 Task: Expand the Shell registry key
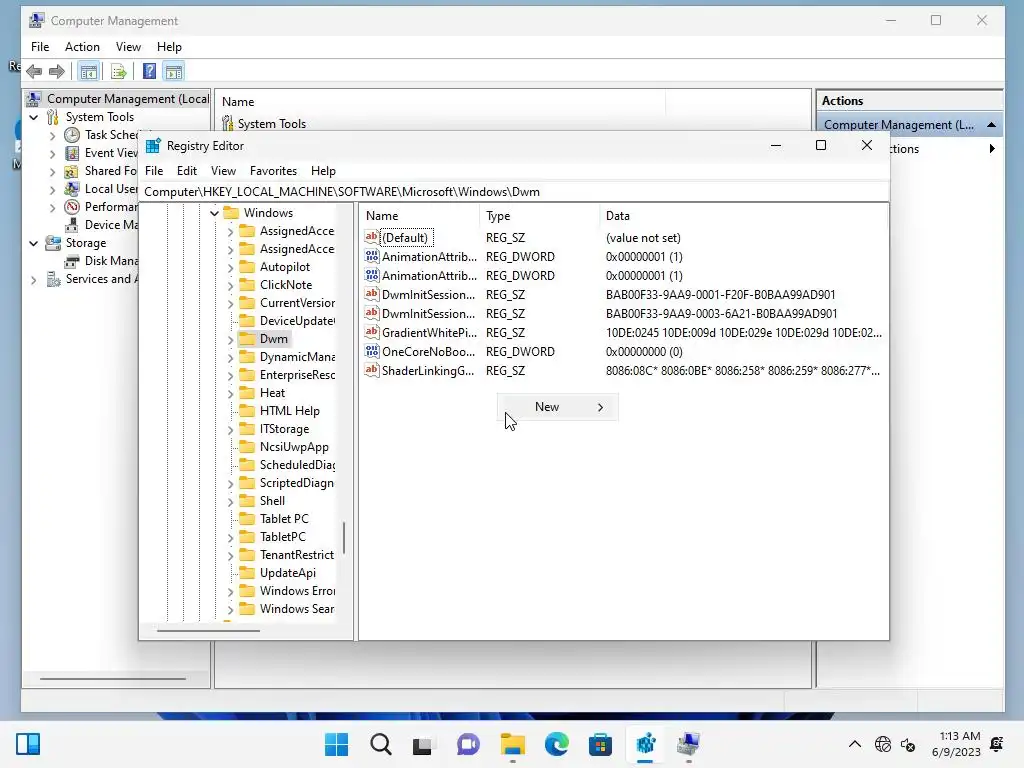tap(231, 502)
